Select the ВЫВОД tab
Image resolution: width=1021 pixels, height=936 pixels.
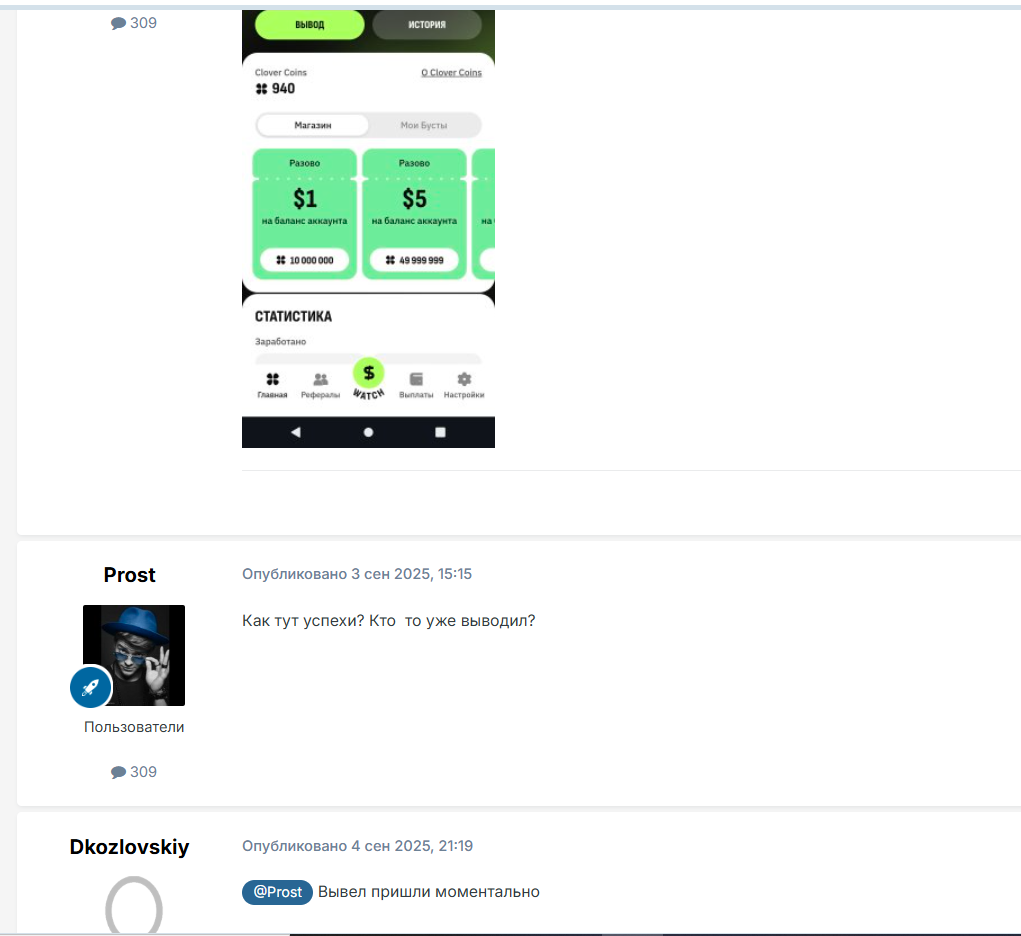coord(310,25)
